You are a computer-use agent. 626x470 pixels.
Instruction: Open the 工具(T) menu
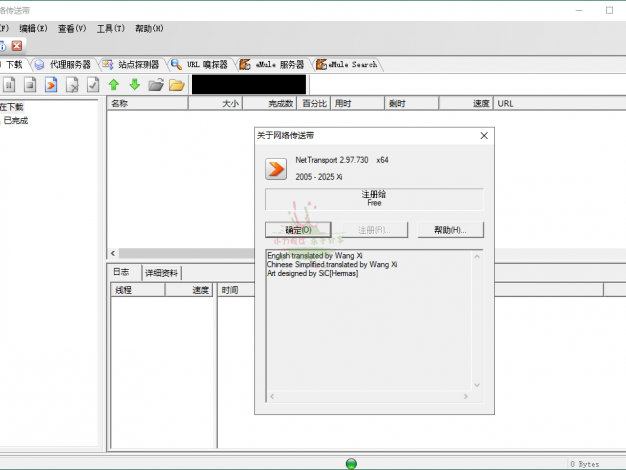[x=111, y=29]
